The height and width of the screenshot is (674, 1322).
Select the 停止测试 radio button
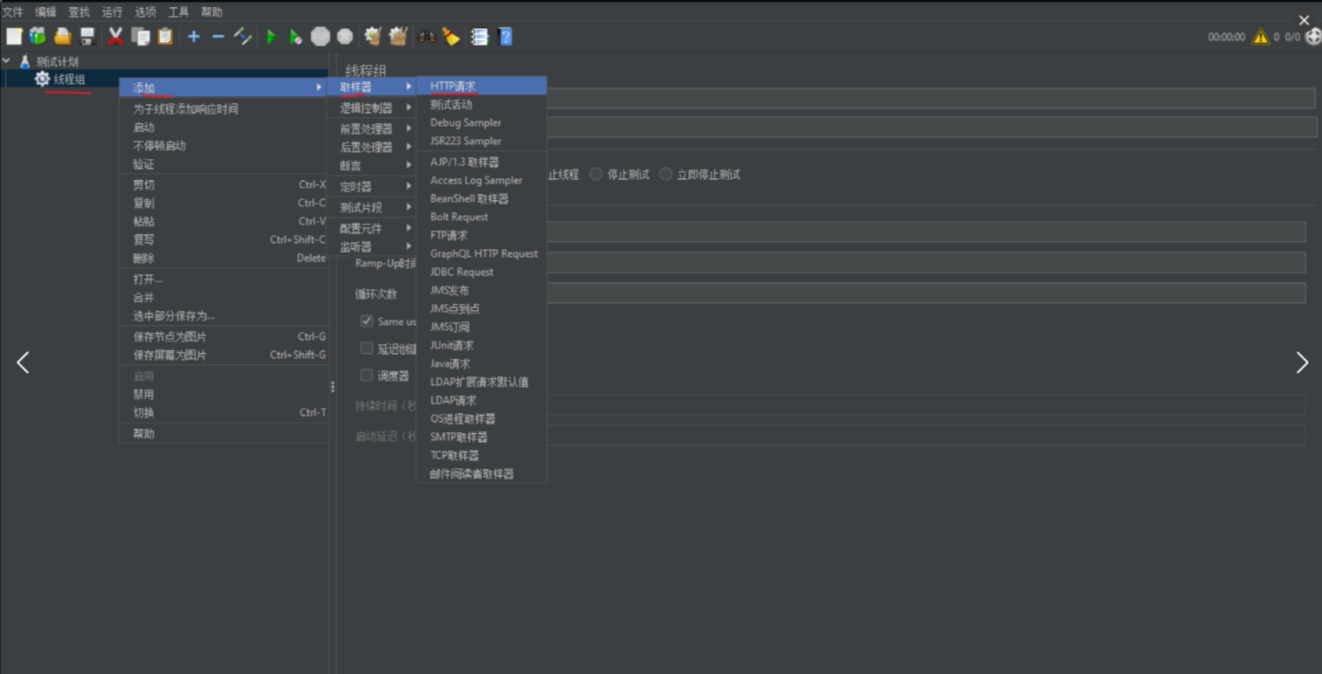(x=596, y=174)
